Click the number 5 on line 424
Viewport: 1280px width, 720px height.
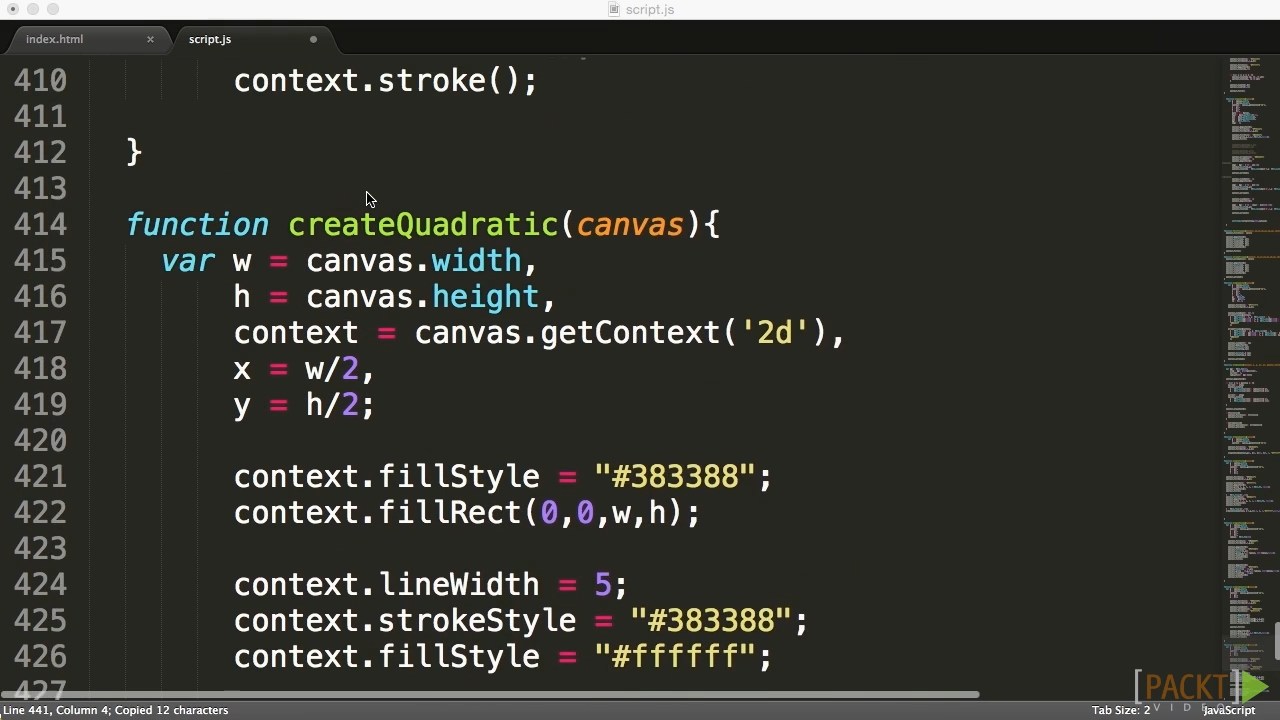603,584
